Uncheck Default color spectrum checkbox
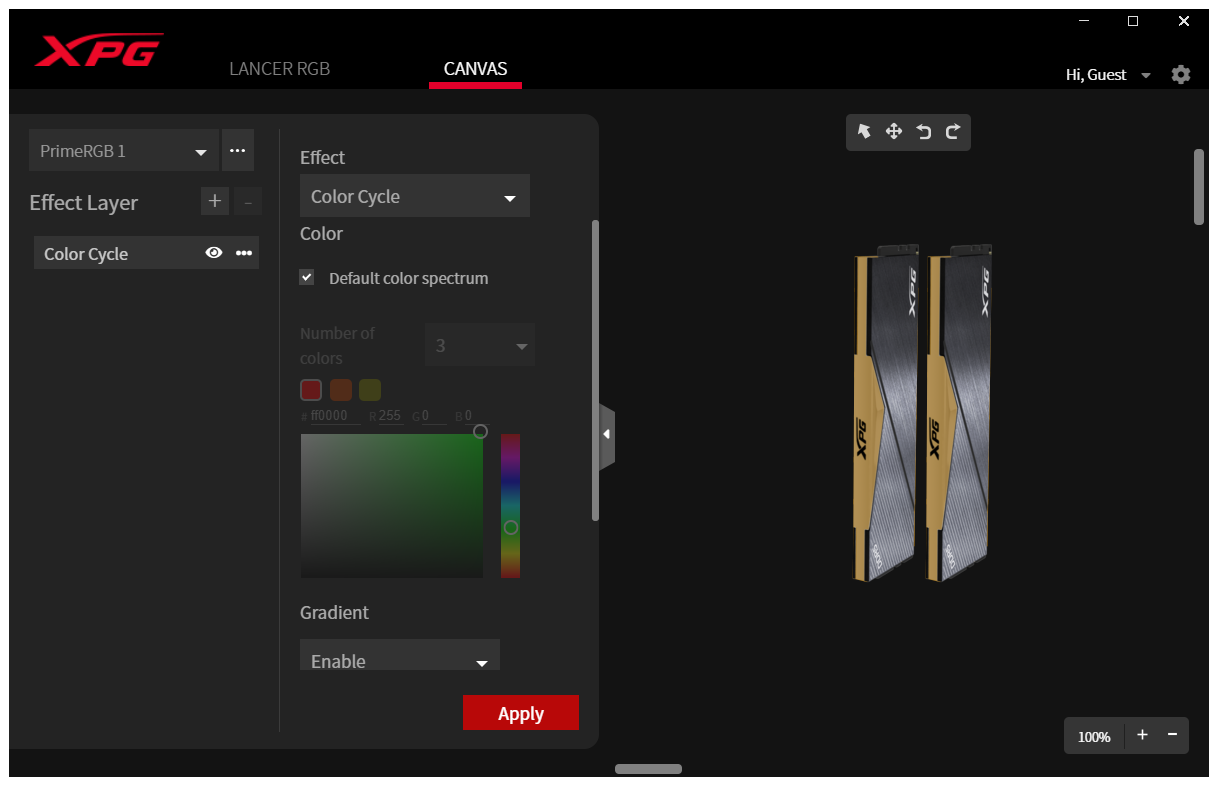Image resolution: width=1226 pixels, height=790 pixels. (307, 277)
